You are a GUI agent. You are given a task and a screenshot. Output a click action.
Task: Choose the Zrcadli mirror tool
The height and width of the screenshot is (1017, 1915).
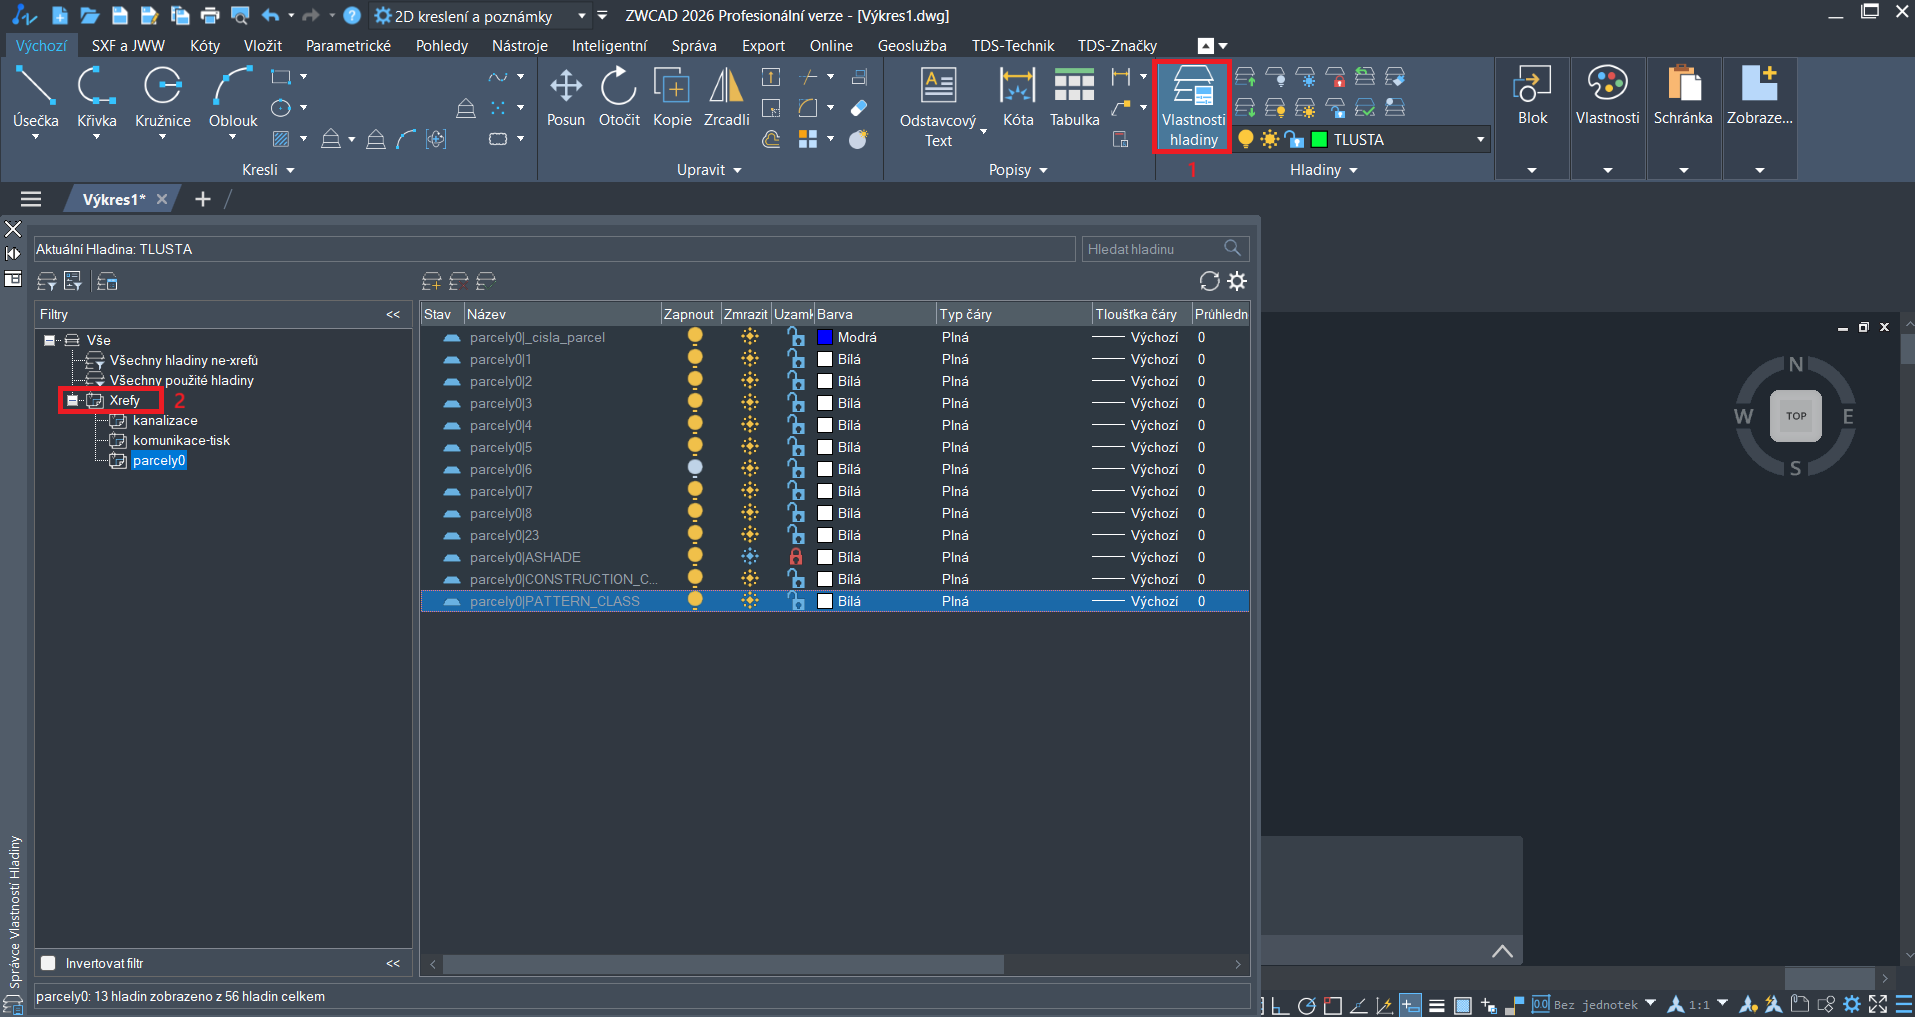(726, 97)
